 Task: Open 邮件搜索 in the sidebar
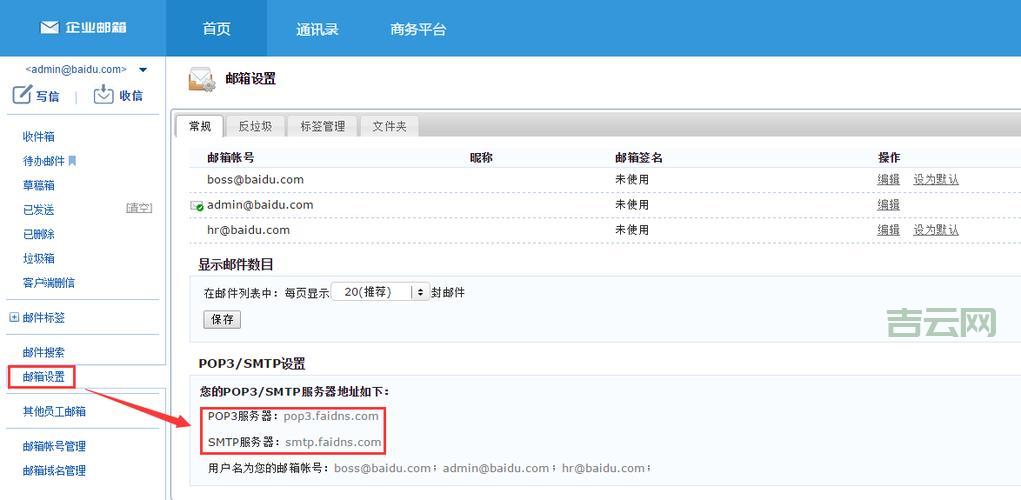(x=44, y=353)
